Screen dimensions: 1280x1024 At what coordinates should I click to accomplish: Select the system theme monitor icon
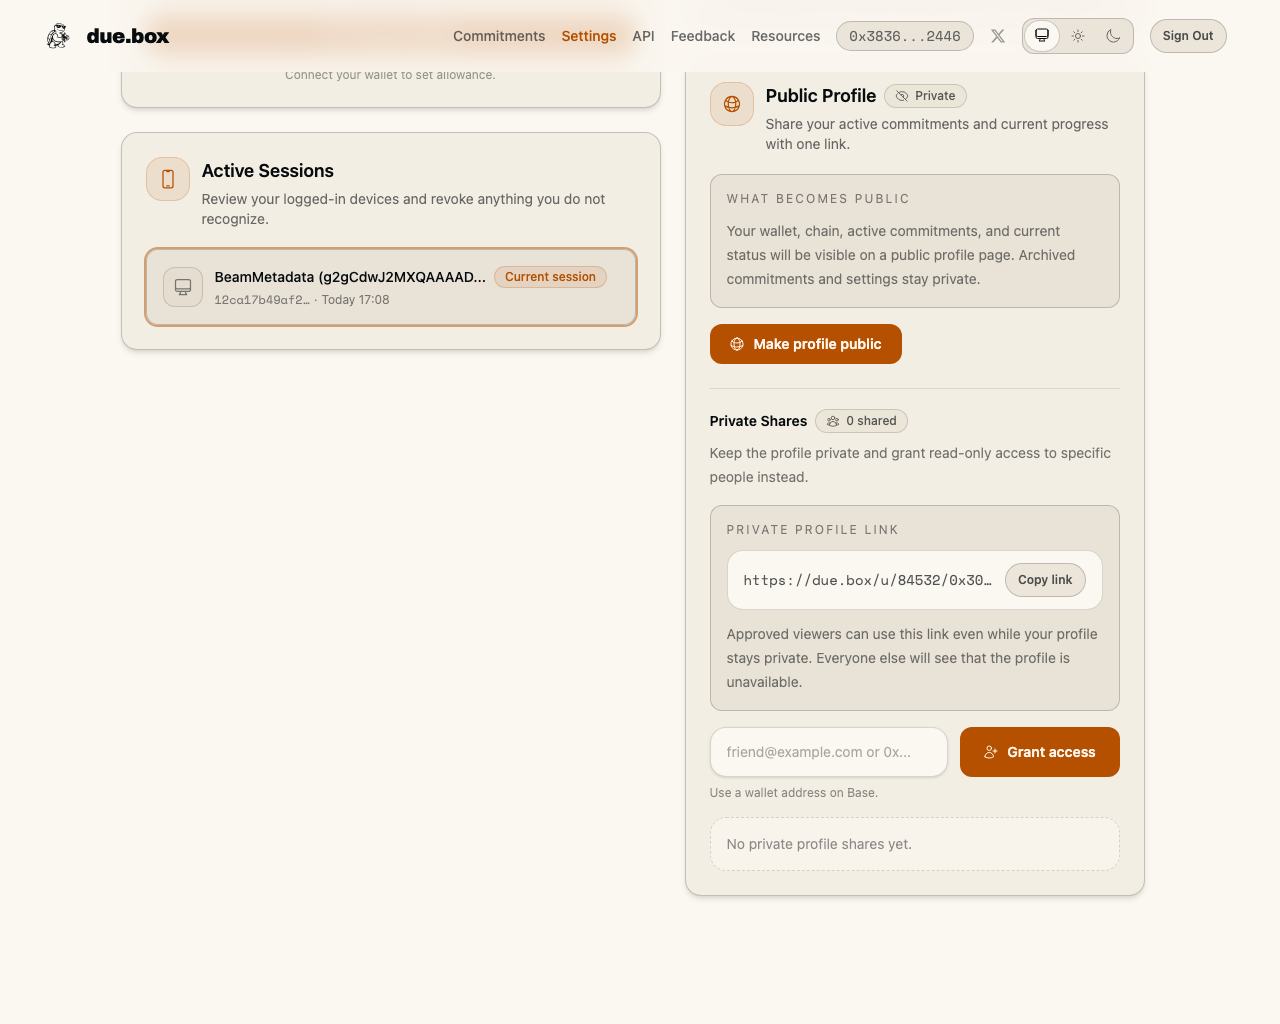1042,36
